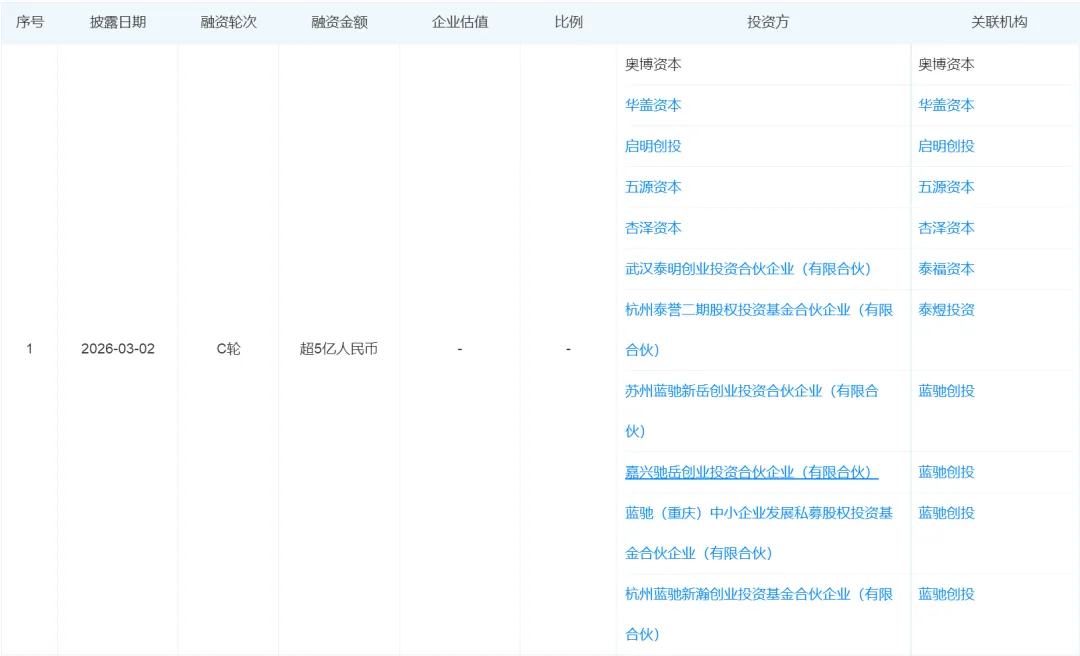
Task: Open 苏州蓝驰新岳创业投资合伙企业 link
Action: pyautogui.click(x=751, y=411)
